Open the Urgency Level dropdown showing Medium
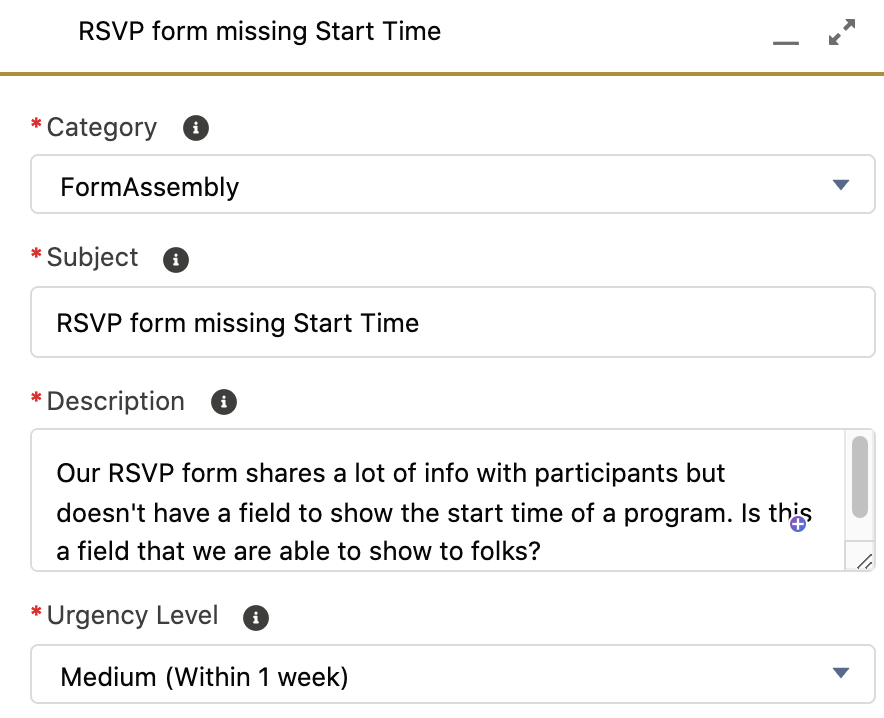The width and height of the screenshot is (884, 718). pyautogui.click(x=453, y=674)
